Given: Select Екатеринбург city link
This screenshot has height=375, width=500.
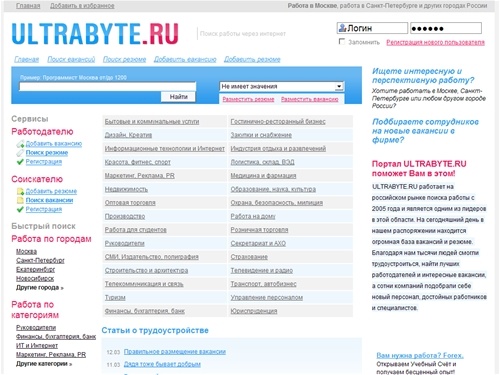Looking at the screenshot, I should (x=35, y=269).
